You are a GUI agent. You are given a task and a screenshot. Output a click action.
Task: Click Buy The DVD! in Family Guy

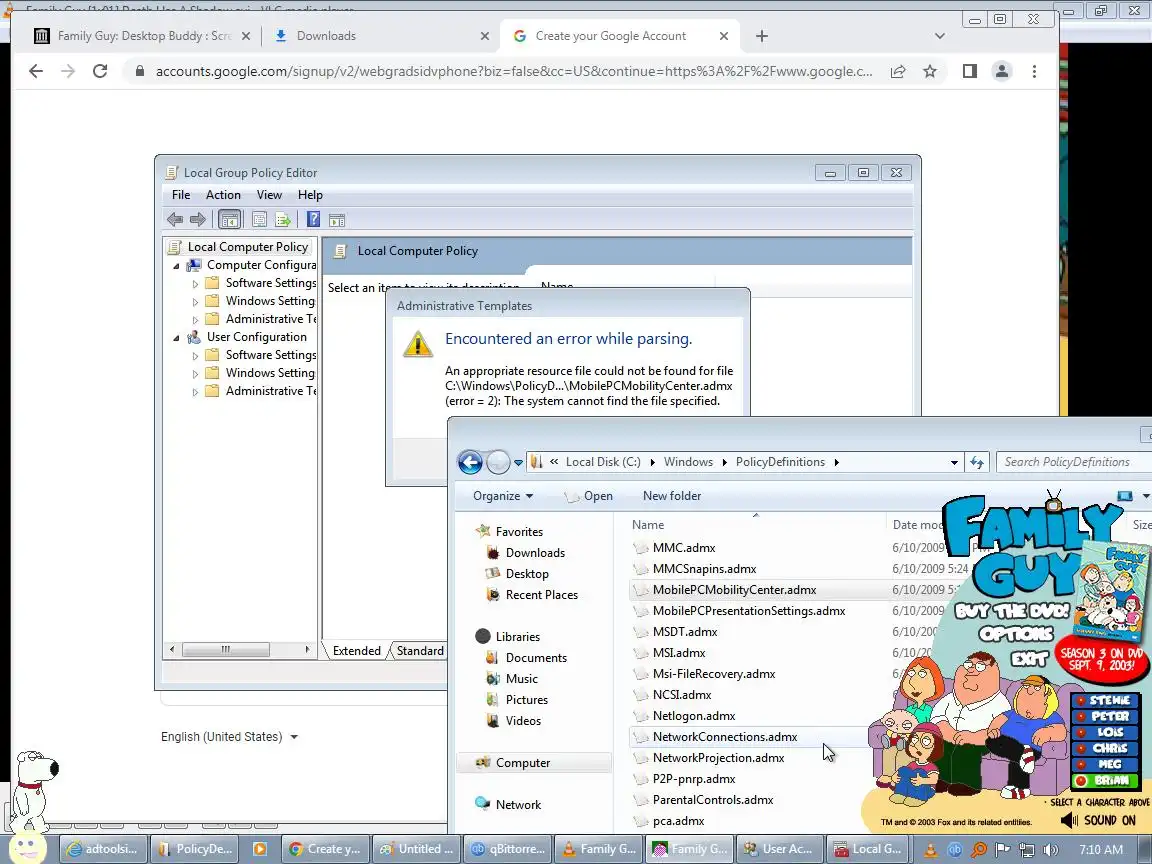[x=1011, y=611]
